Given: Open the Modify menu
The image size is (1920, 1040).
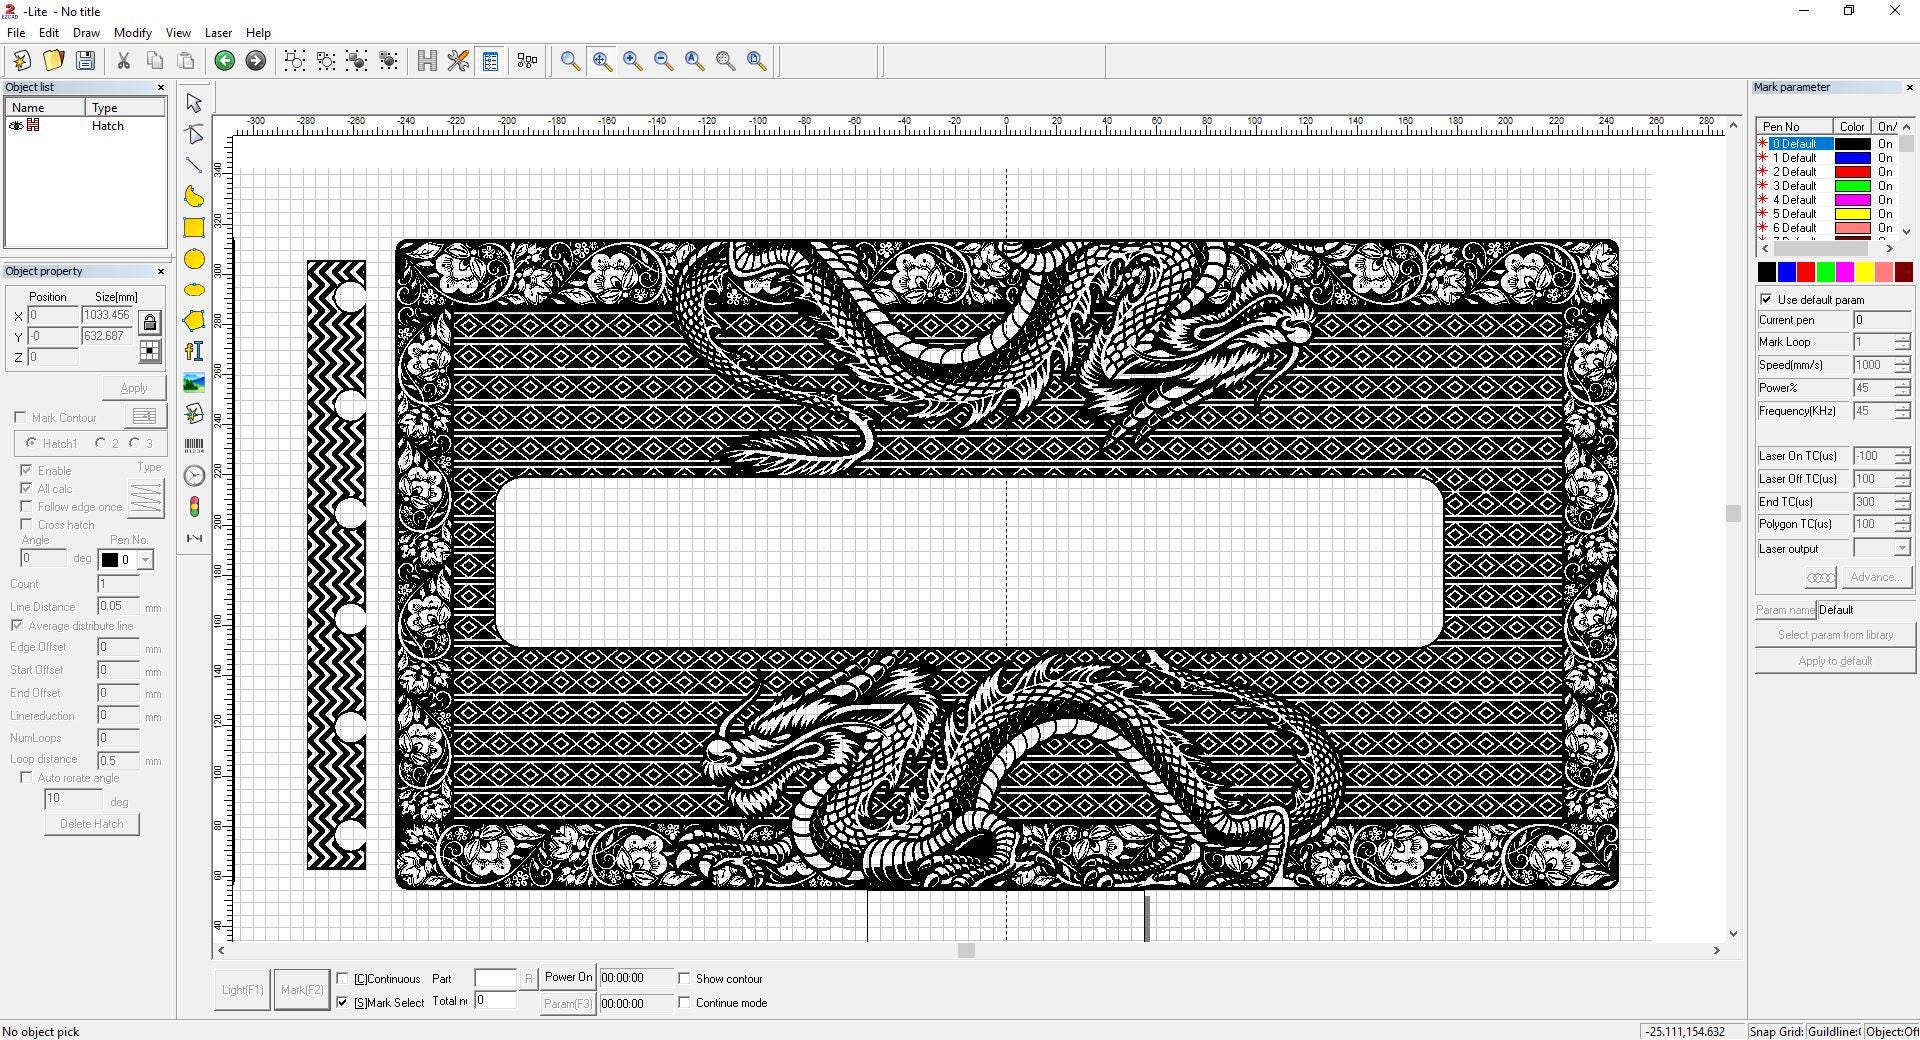Looking at the screenshot, I should [x=132, y=33].
